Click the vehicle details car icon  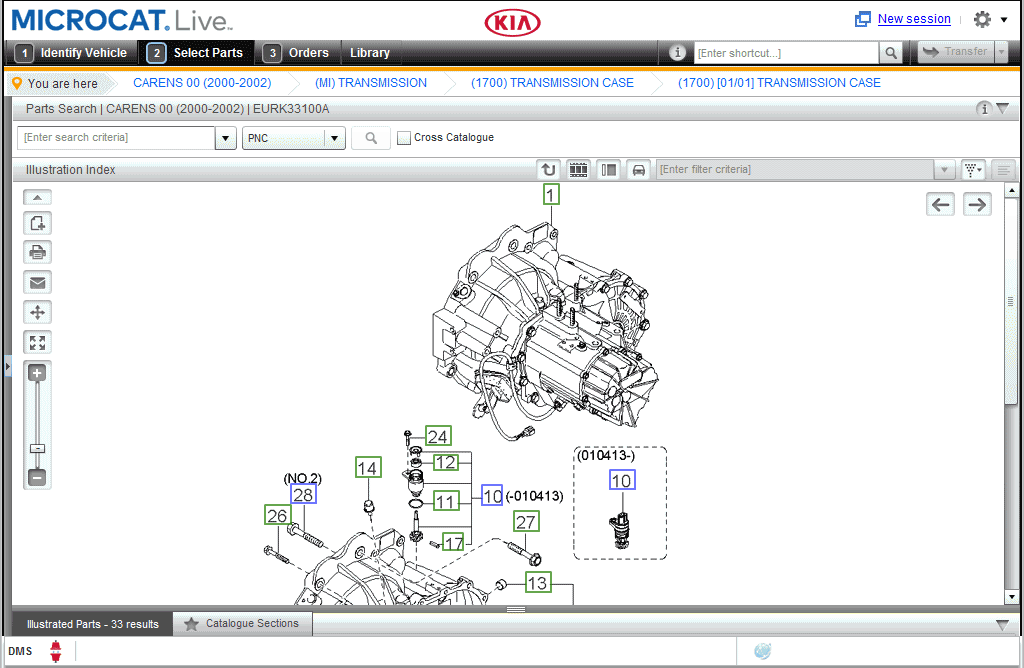[x=638, y=169]
